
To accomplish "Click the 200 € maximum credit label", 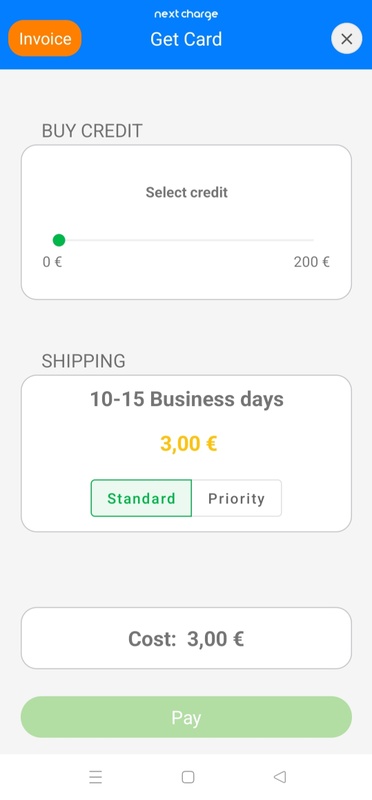I will pyautogui.click(x=312, y=262).
